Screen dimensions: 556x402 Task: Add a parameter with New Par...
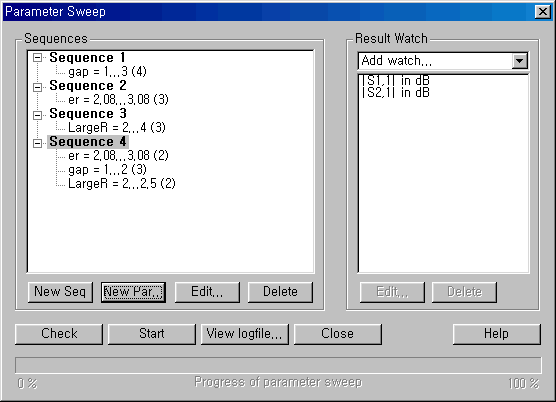(x=133, y=292)
